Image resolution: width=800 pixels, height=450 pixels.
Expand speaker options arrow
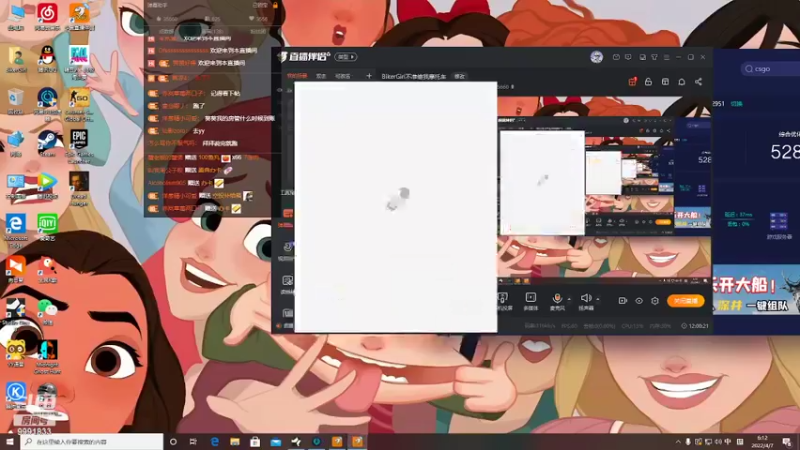point(597,299)
